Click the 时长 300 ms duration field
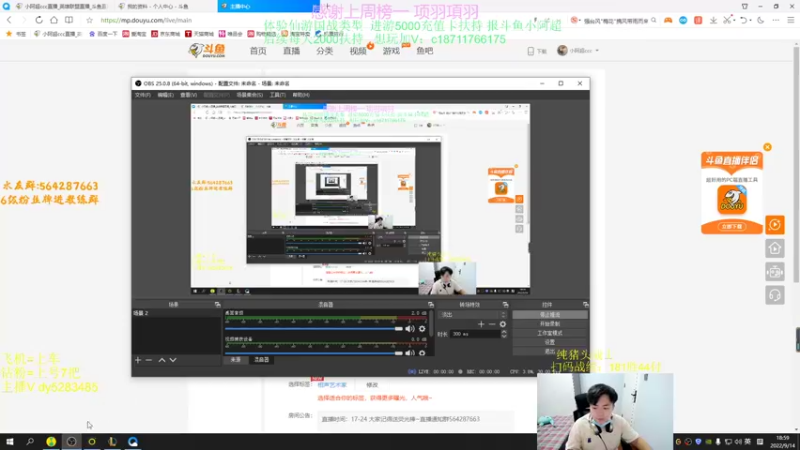This screenshot has height=450, width=800. click(475, 334)
